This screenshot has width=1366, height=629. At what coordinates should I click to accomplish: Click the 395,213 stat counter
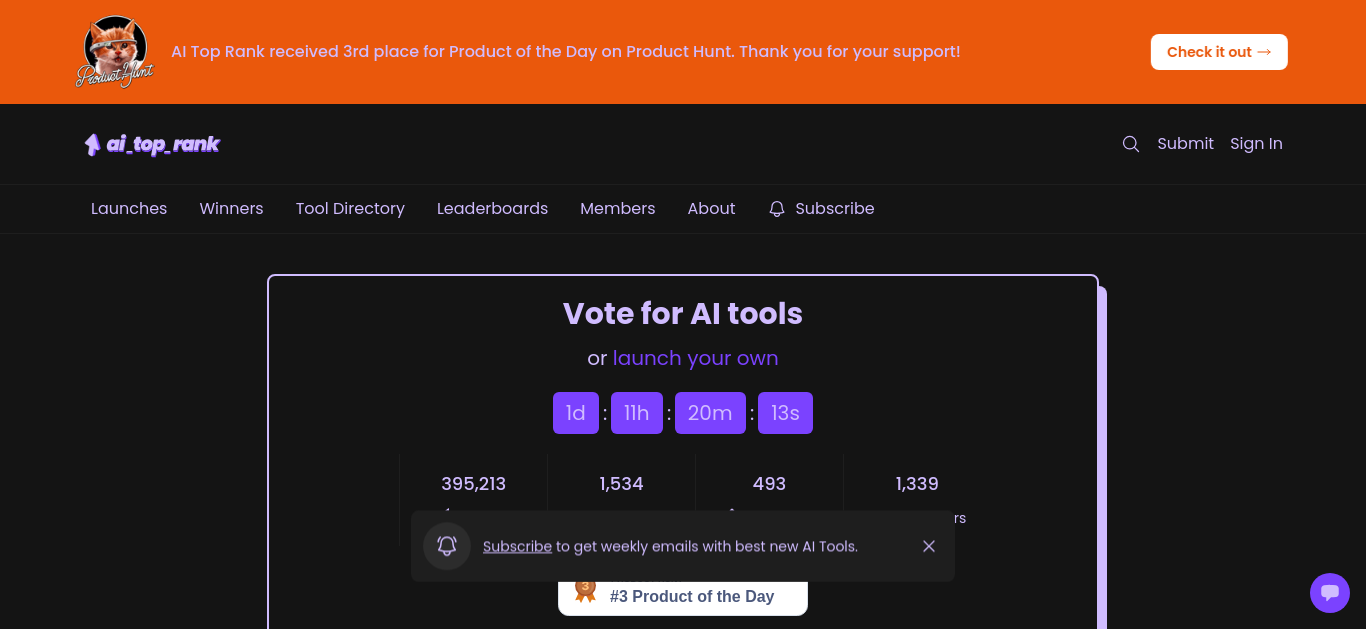click(474, 484)
